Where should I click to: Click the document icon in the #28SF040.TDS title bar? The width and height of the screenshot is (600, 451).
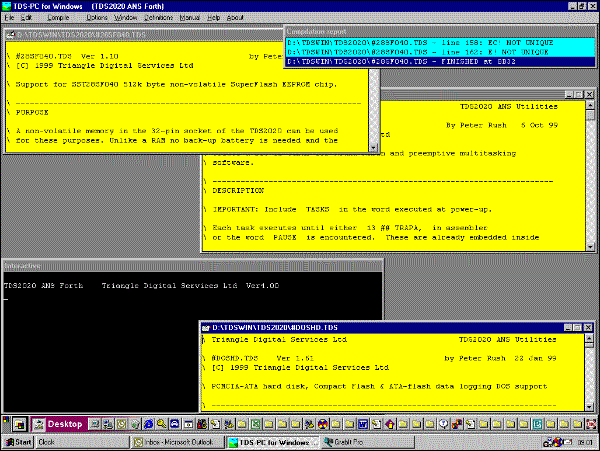point(11,35)
